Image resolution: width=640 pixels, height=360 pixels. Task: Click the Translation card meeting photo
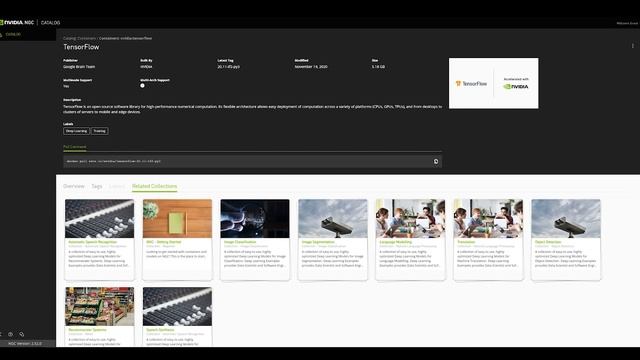pyautogui.click(x=488, y=218)
